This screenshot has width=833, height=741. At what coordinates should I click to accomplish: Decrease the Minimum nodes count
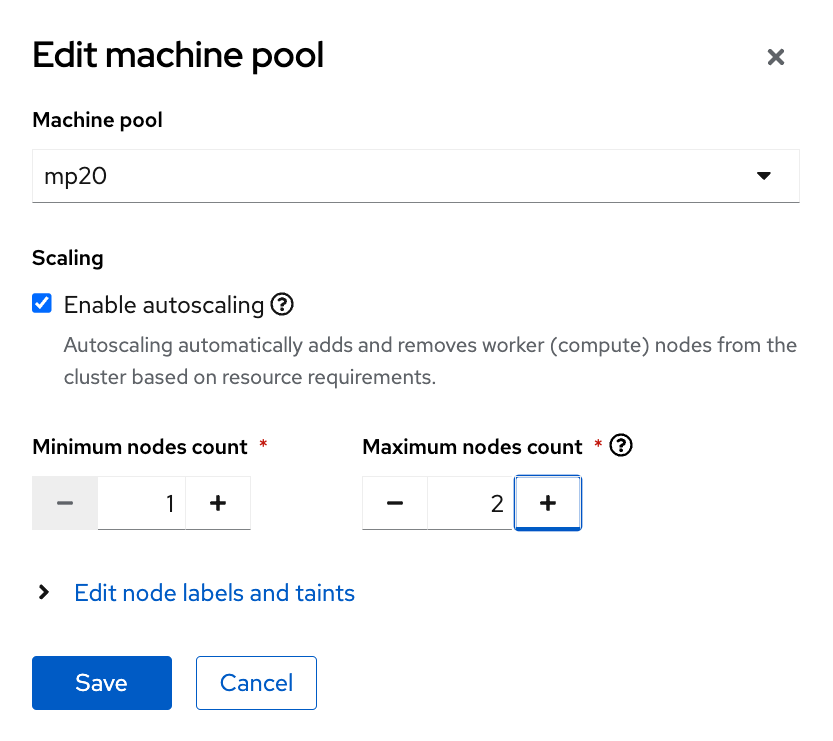(x=65, y=503)
